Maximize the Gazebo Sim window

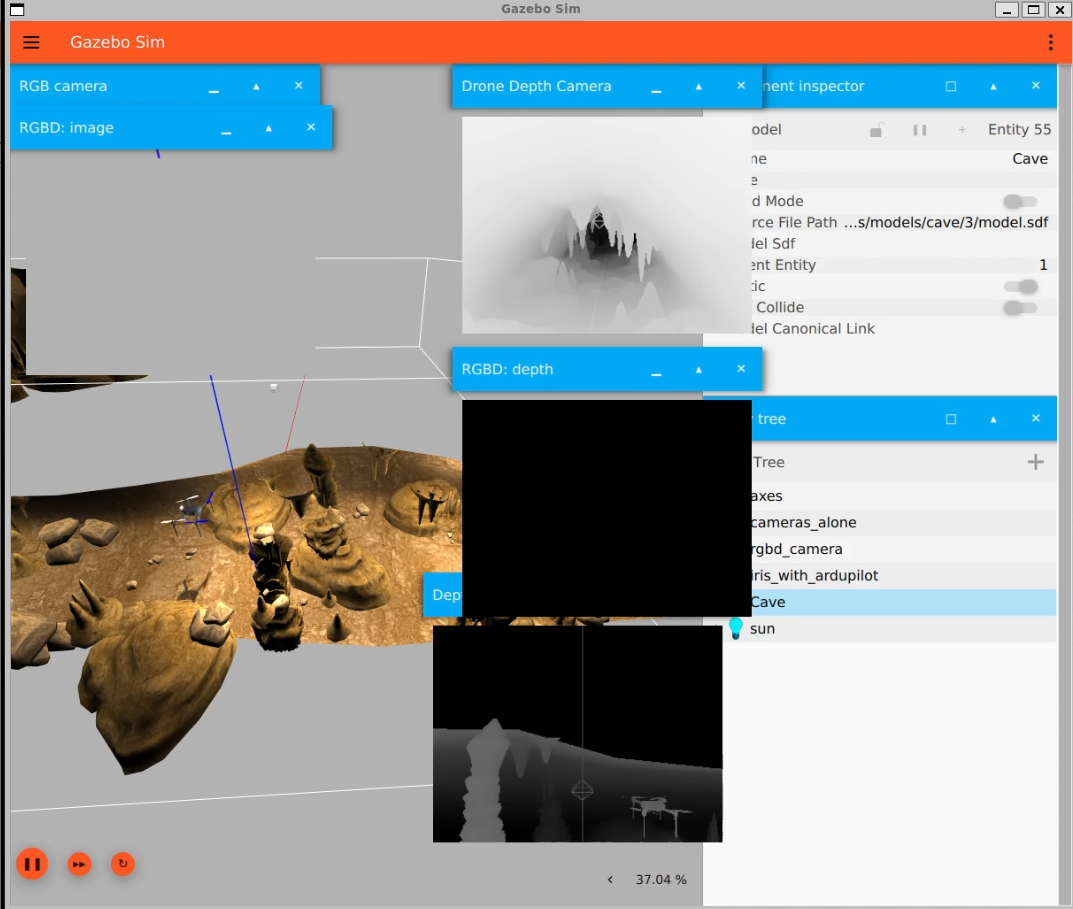coord(1033,10)
